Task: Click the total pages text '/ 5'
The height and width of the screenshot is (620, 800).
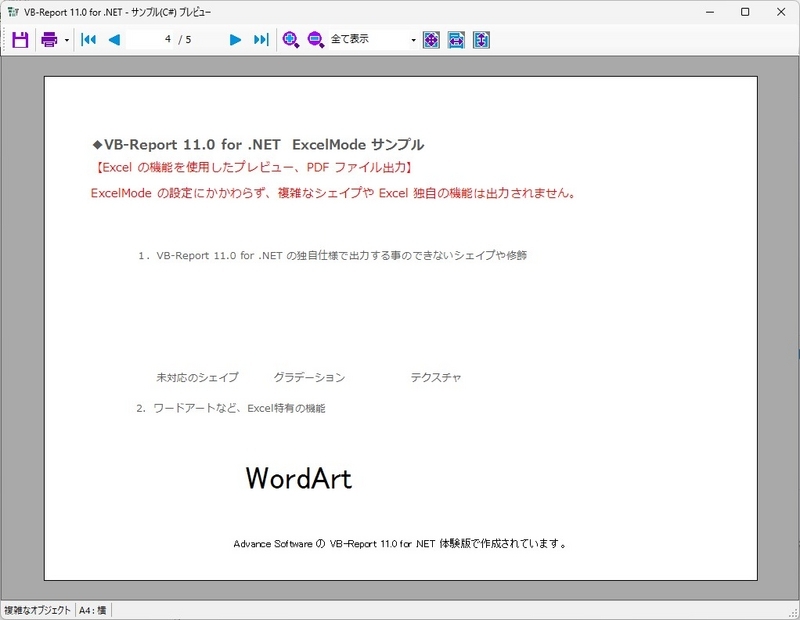Action: tap(185, 39)
